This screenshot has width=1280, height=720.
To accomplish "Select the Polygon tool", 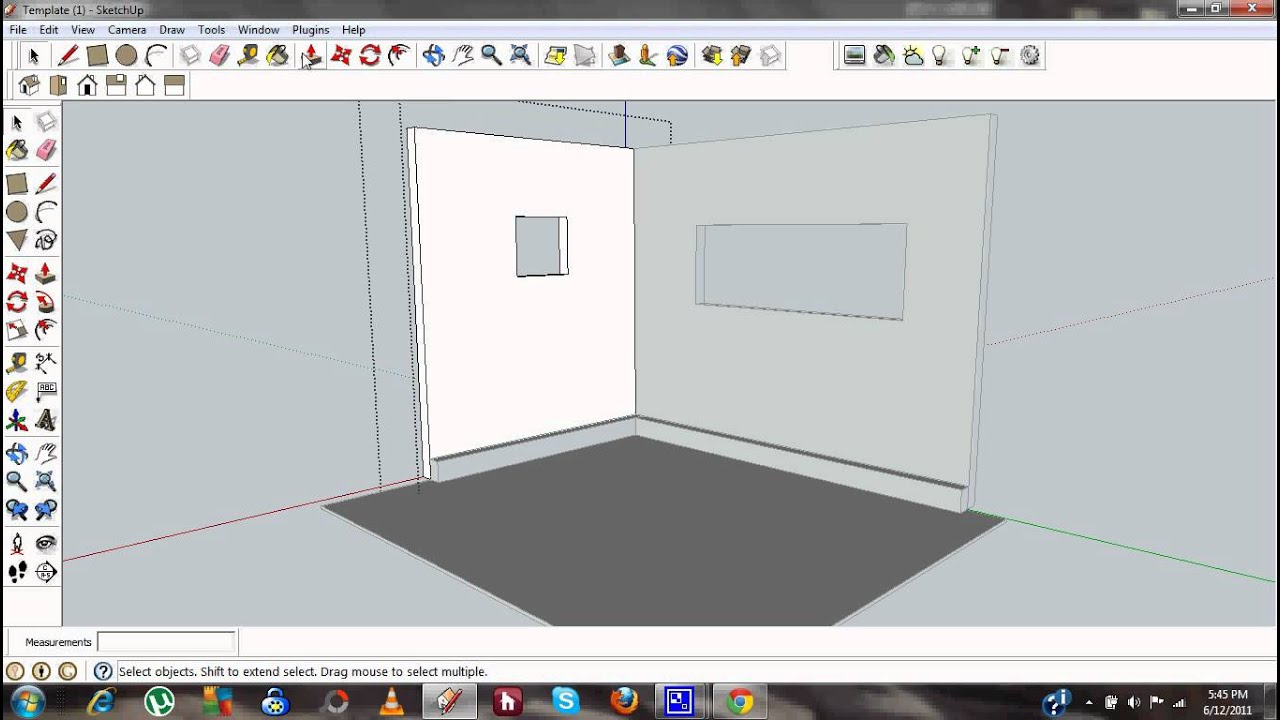I will point(17,240).
